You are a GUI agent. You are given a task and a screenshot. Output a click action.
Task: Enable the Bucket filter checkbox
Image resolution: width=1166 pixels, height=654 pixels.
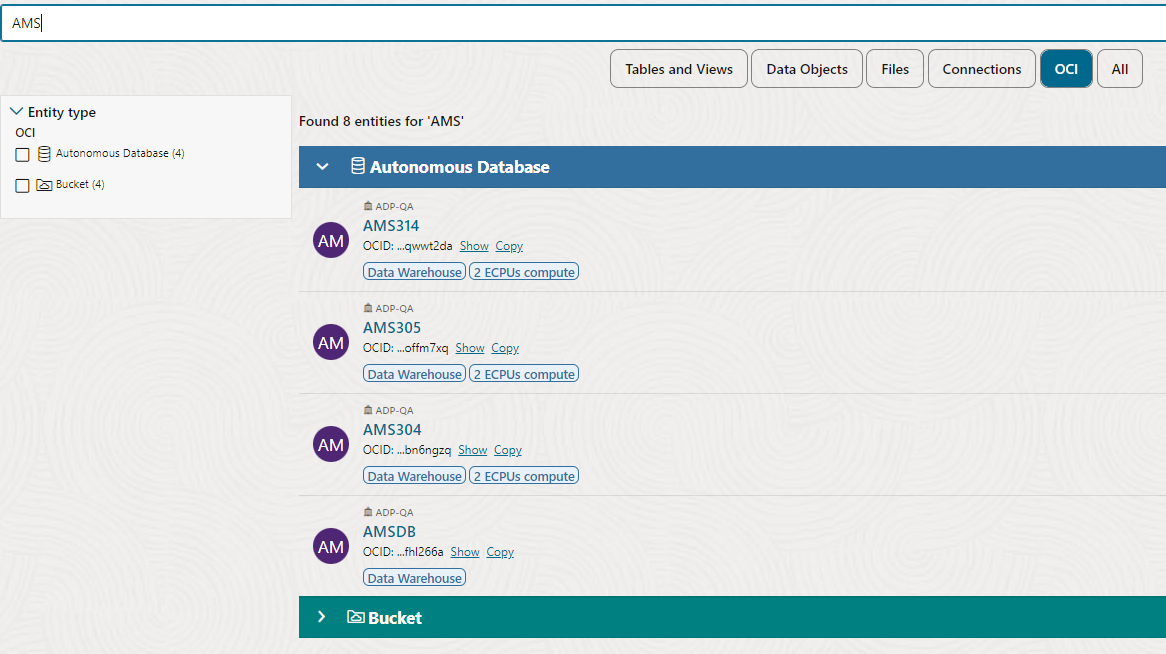22,184
